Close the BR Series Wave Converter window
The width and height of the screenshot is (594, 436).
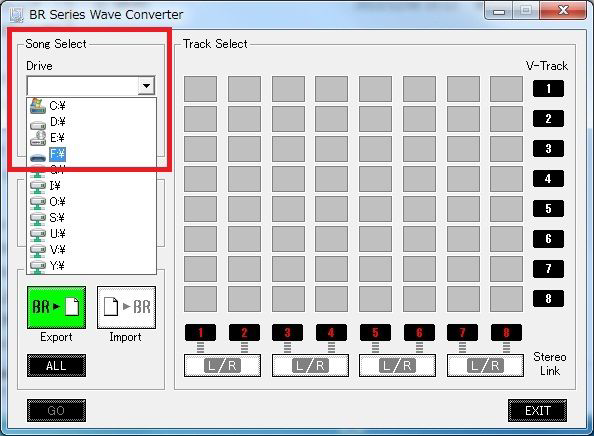click(564, 10)
